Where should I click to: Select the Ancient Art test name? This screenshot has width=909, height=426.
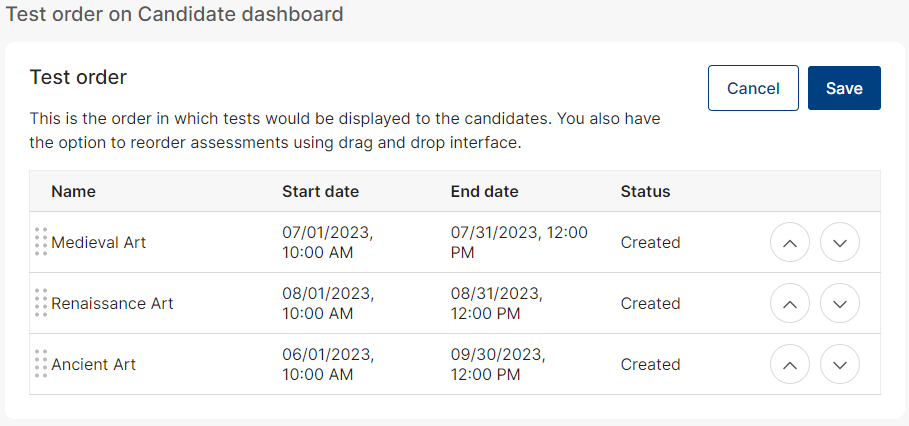93,364
